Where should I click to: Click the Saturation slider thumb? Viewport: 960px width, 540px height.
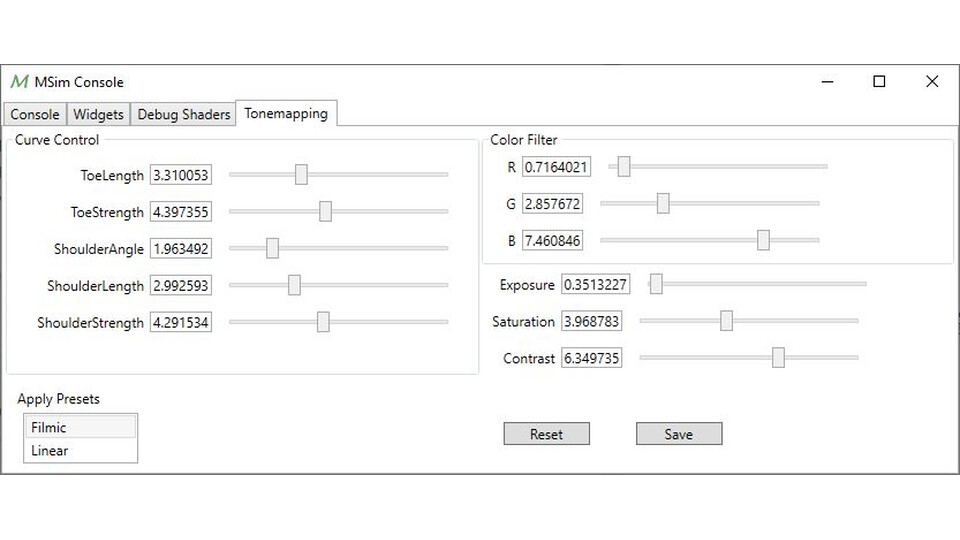pyautogui.click(x=726, y=320)
